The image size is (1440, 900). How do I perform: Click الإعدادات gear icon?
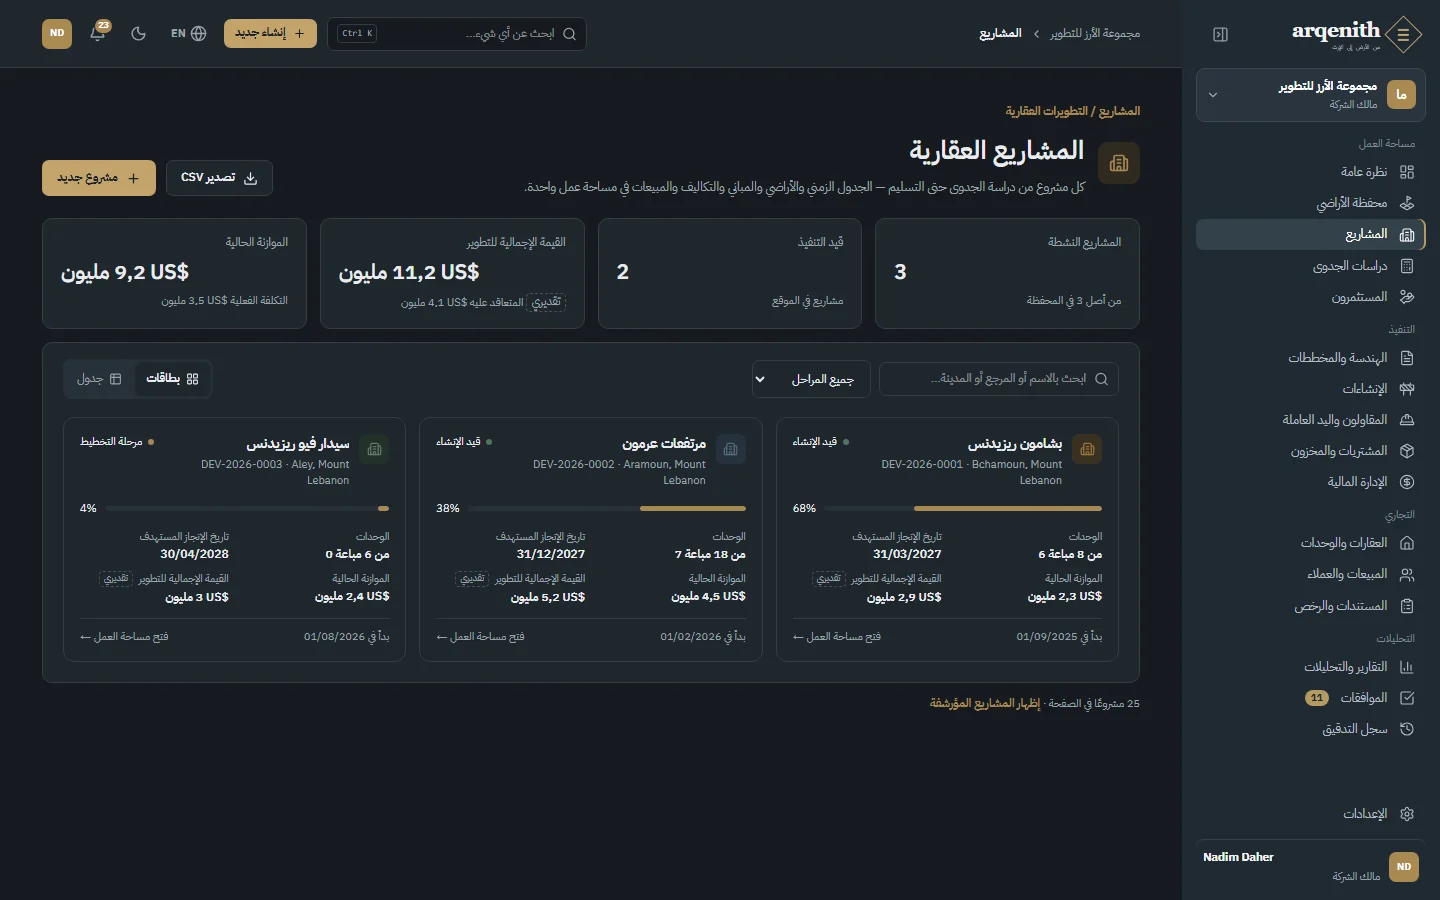tap(1407, 814)
